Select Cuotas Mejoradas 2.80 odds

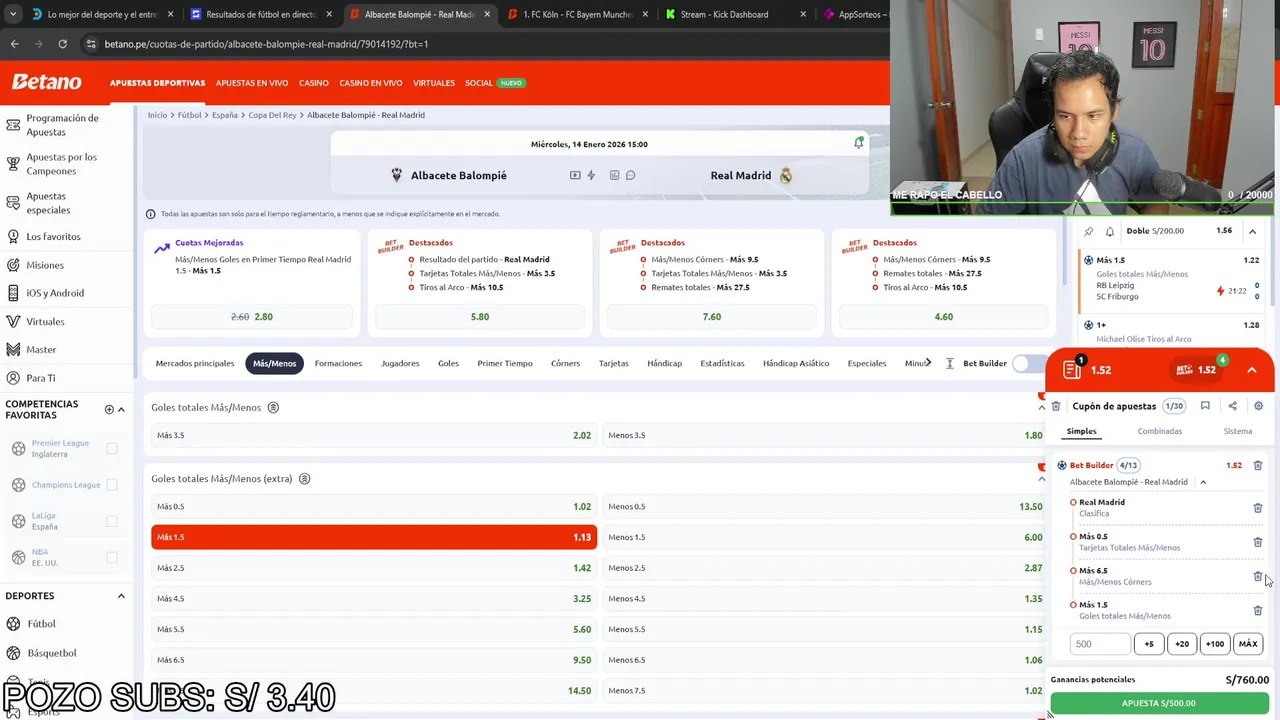(x=252, y=317)
